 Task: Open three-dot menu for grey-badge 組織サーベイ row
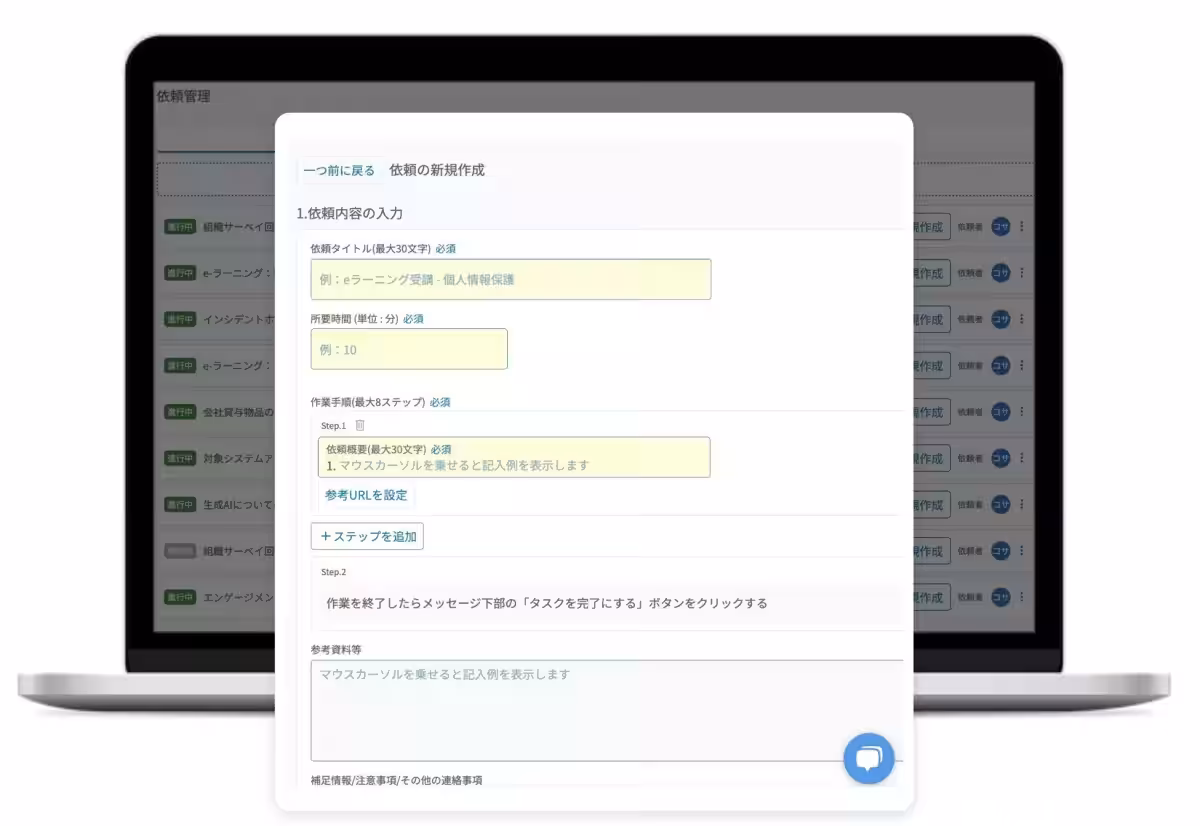click(1021, 551)
